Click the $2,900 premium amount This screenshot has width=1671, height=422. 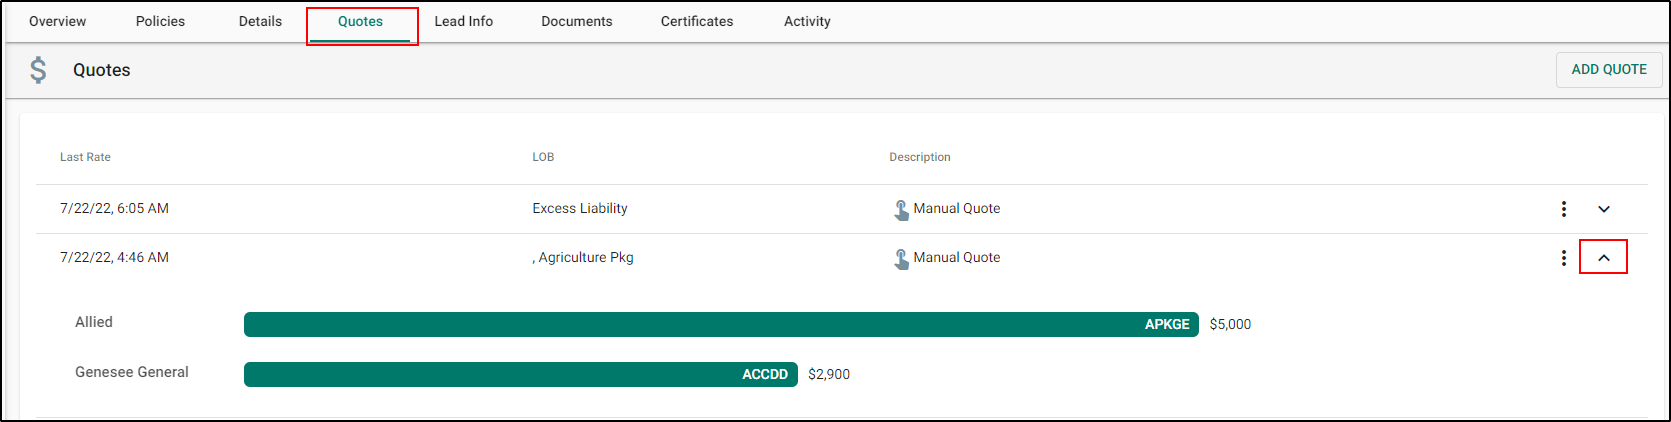829,375
